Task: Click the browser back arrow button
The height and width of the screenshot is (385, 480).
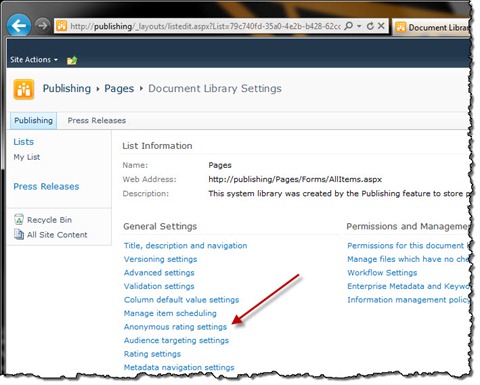Action: pyautogui.click(x=19, y=26)
